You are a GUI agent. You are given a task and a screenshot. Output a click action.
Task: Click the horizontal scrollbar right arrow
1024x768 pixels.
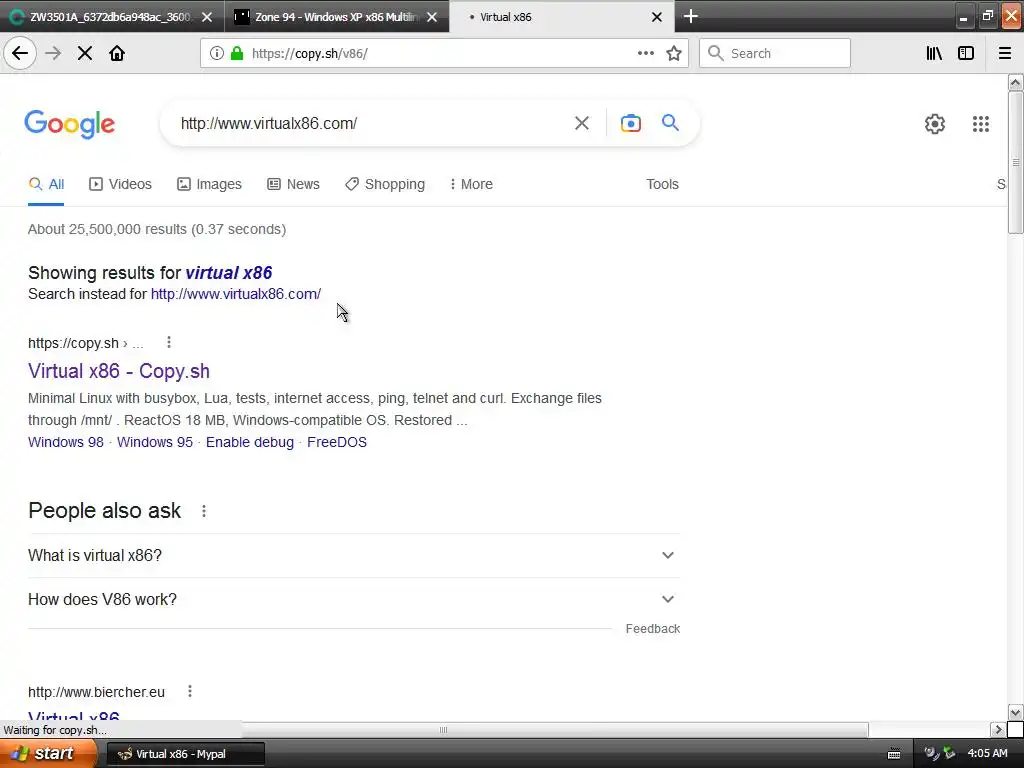[x=998, y=729]
